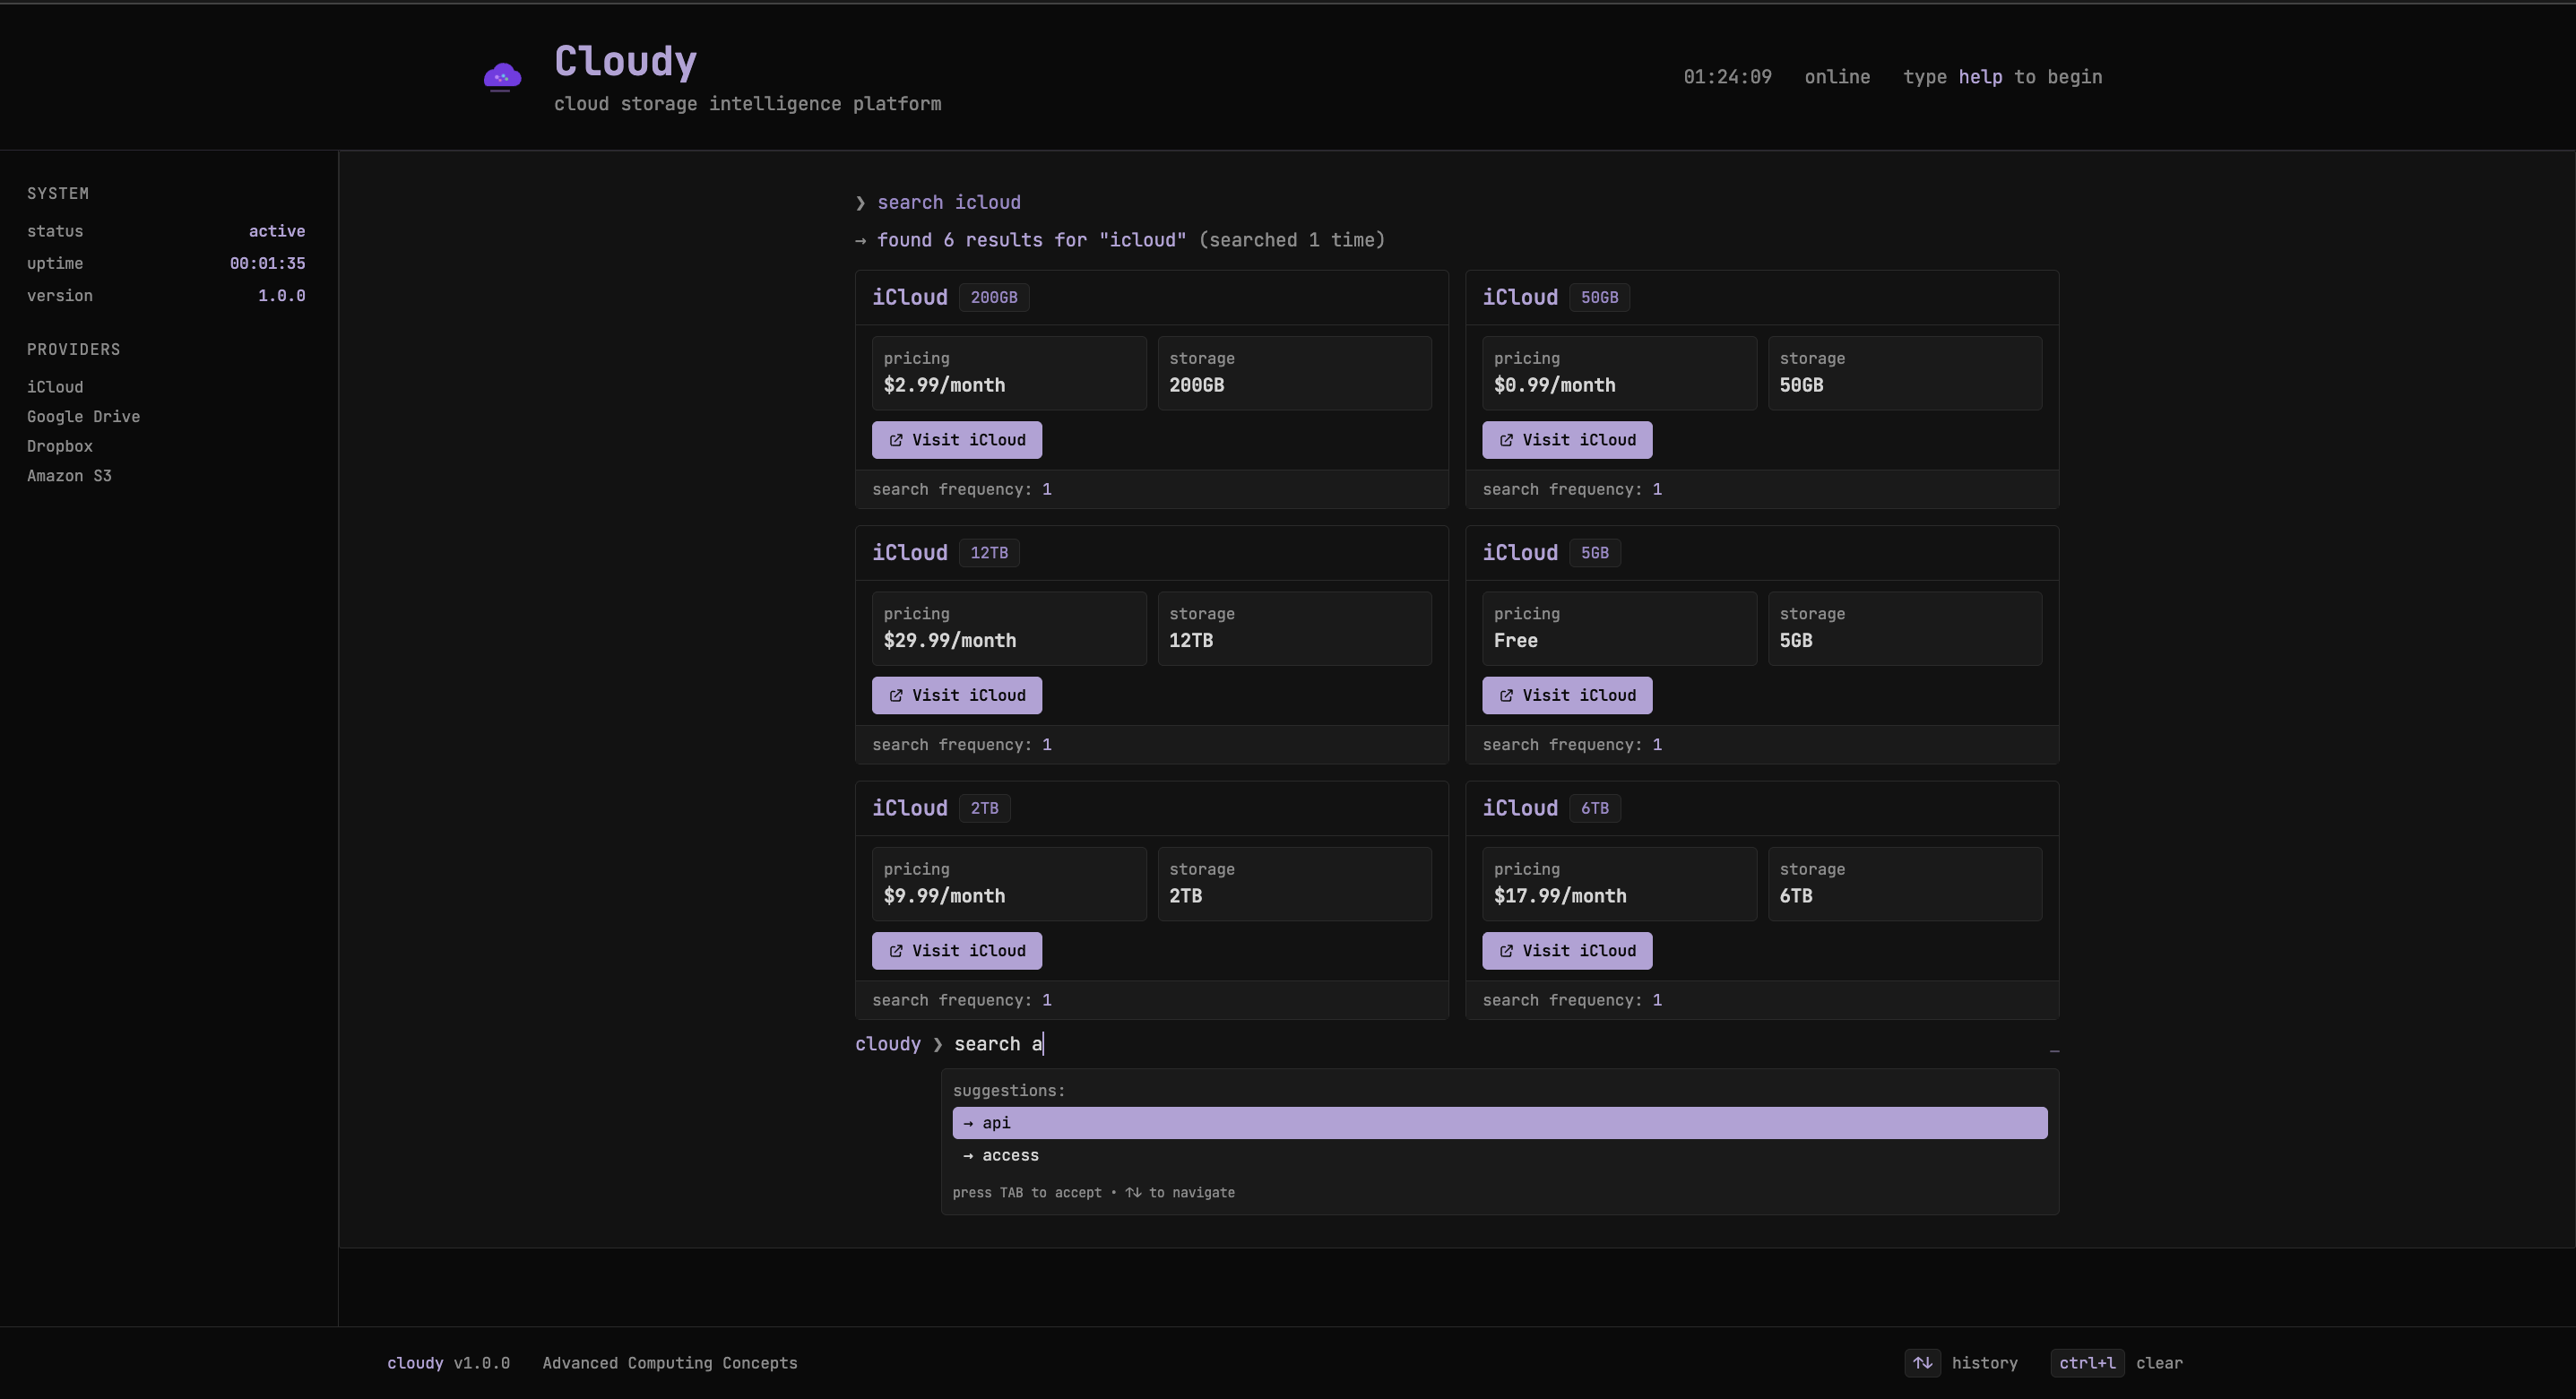The height and width of the screenshot is (1399, 2576).
Task: Click the 'help' keyword in header
Action: (x=1979, y=77)
